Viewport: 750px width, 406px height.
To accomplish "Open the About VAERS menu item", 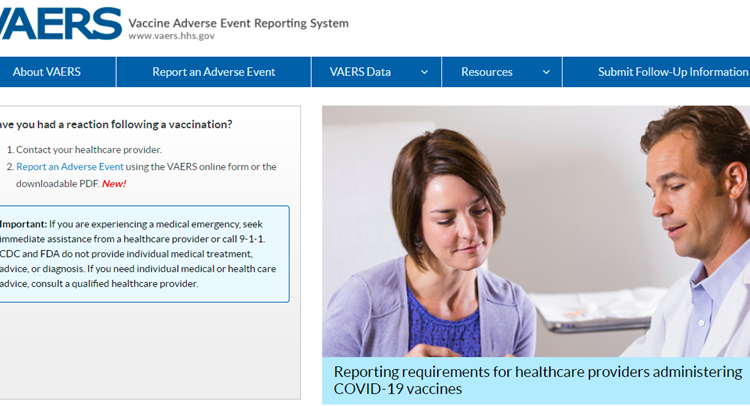I will tap(47, 72).
